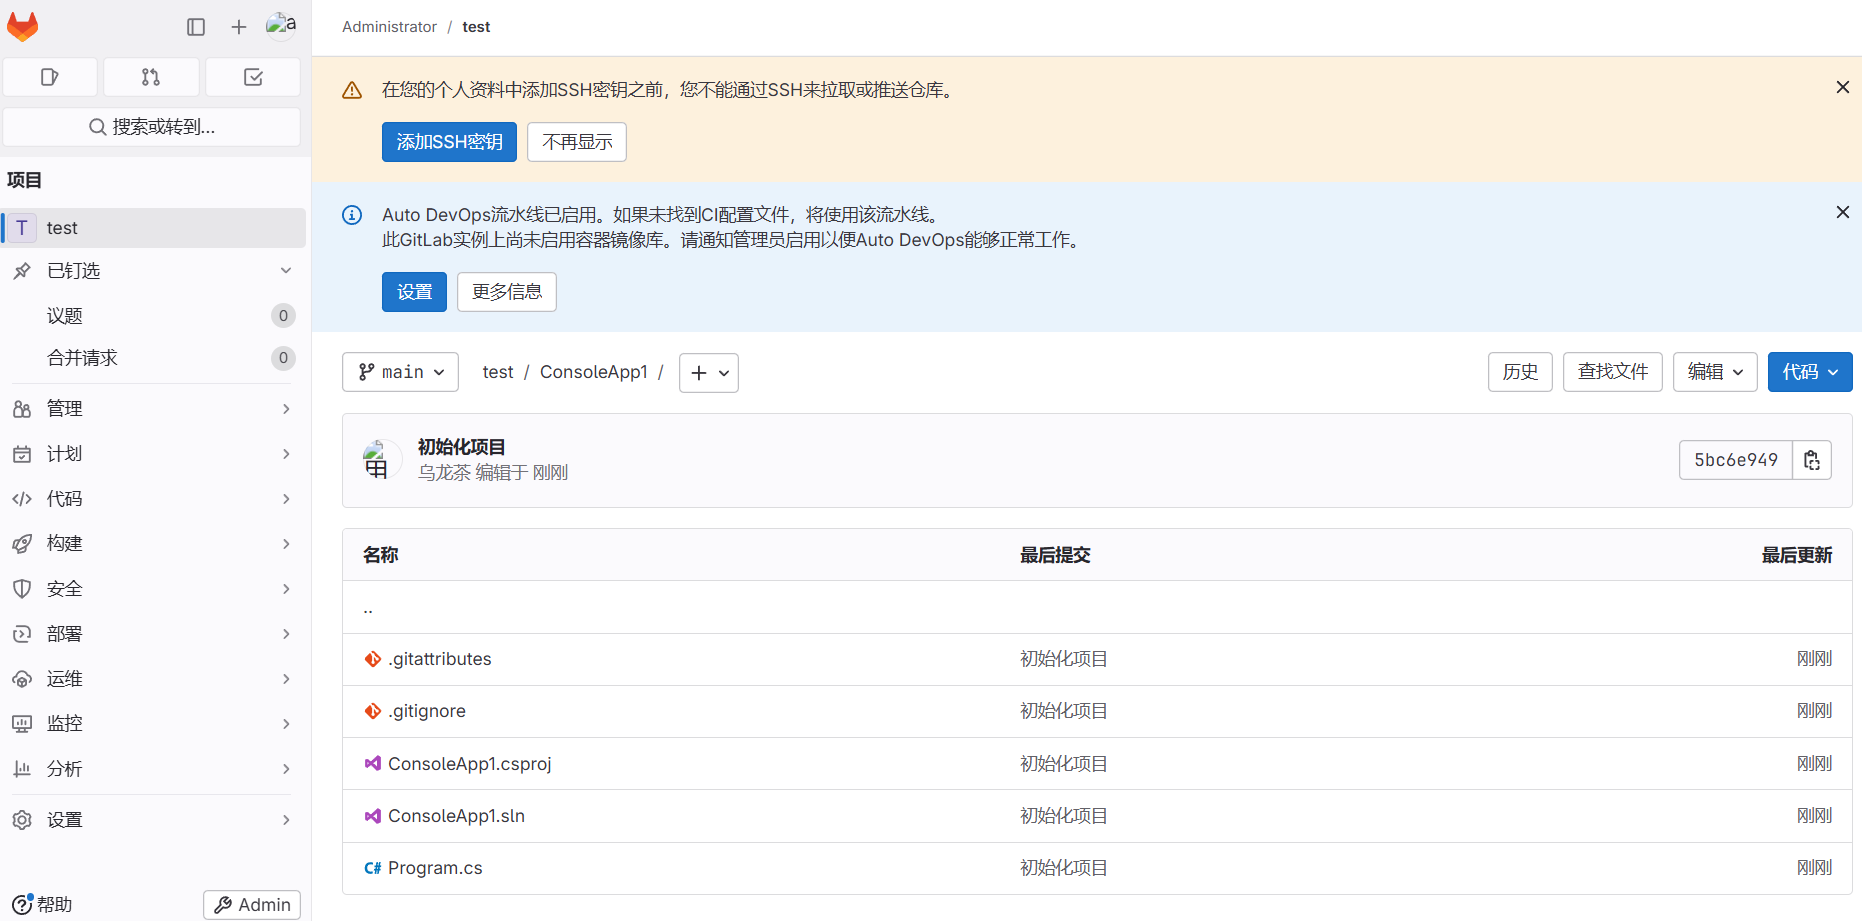This screenshot has height=921, width=1862.
Task: Copy the commit SHA with clipboard icon
Action: (x=1812, y=460)
